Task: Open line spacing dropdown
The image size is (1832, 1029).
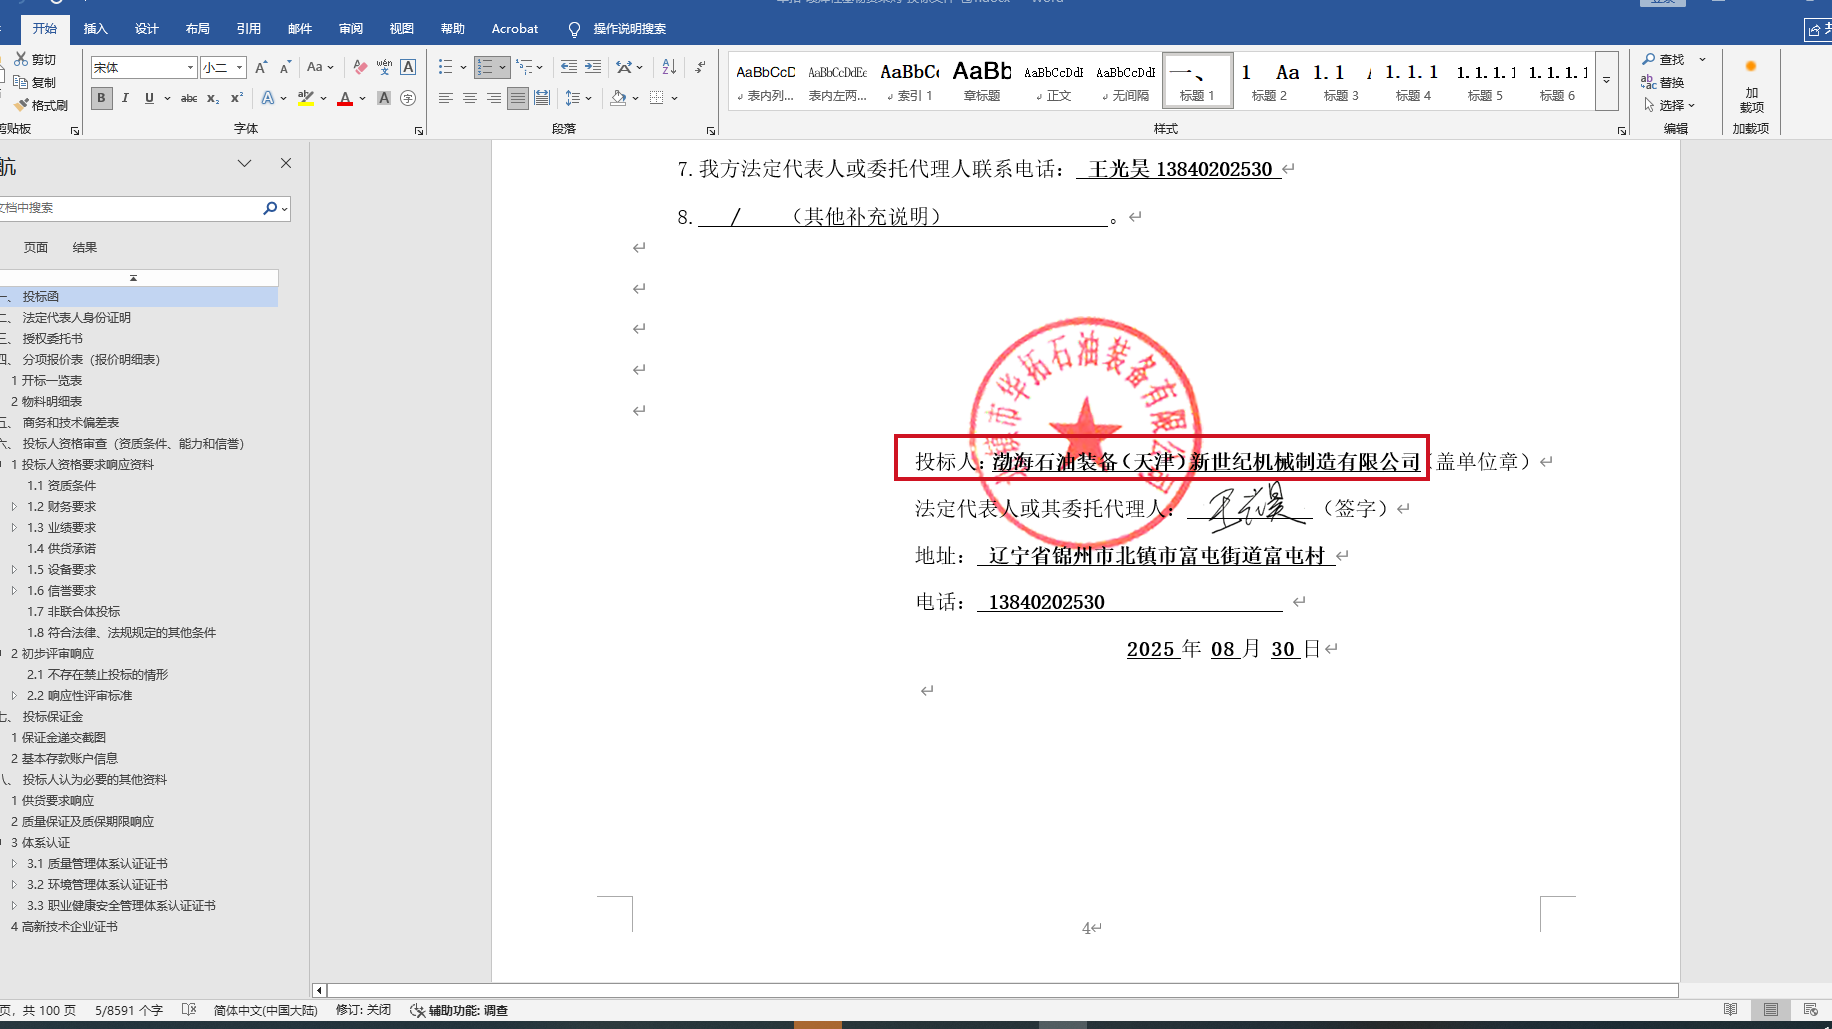Action: click(x=578, y=98)
